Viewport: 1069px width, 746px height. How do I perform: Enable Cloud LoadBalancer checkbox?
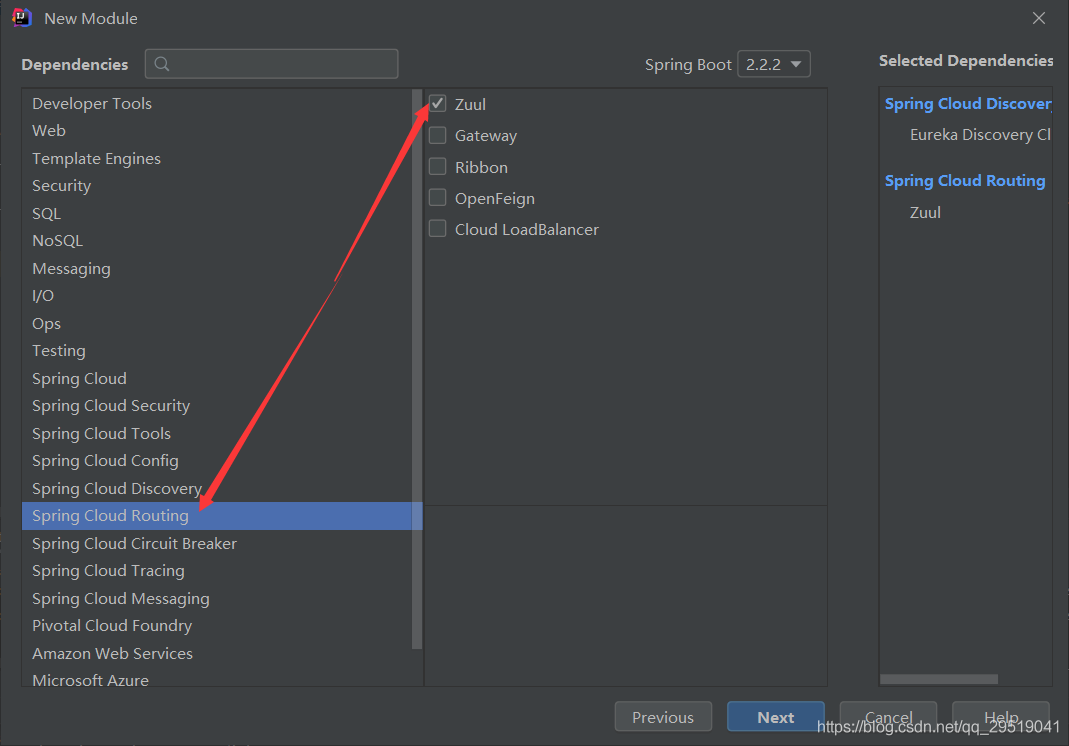[x=438, y=229]
